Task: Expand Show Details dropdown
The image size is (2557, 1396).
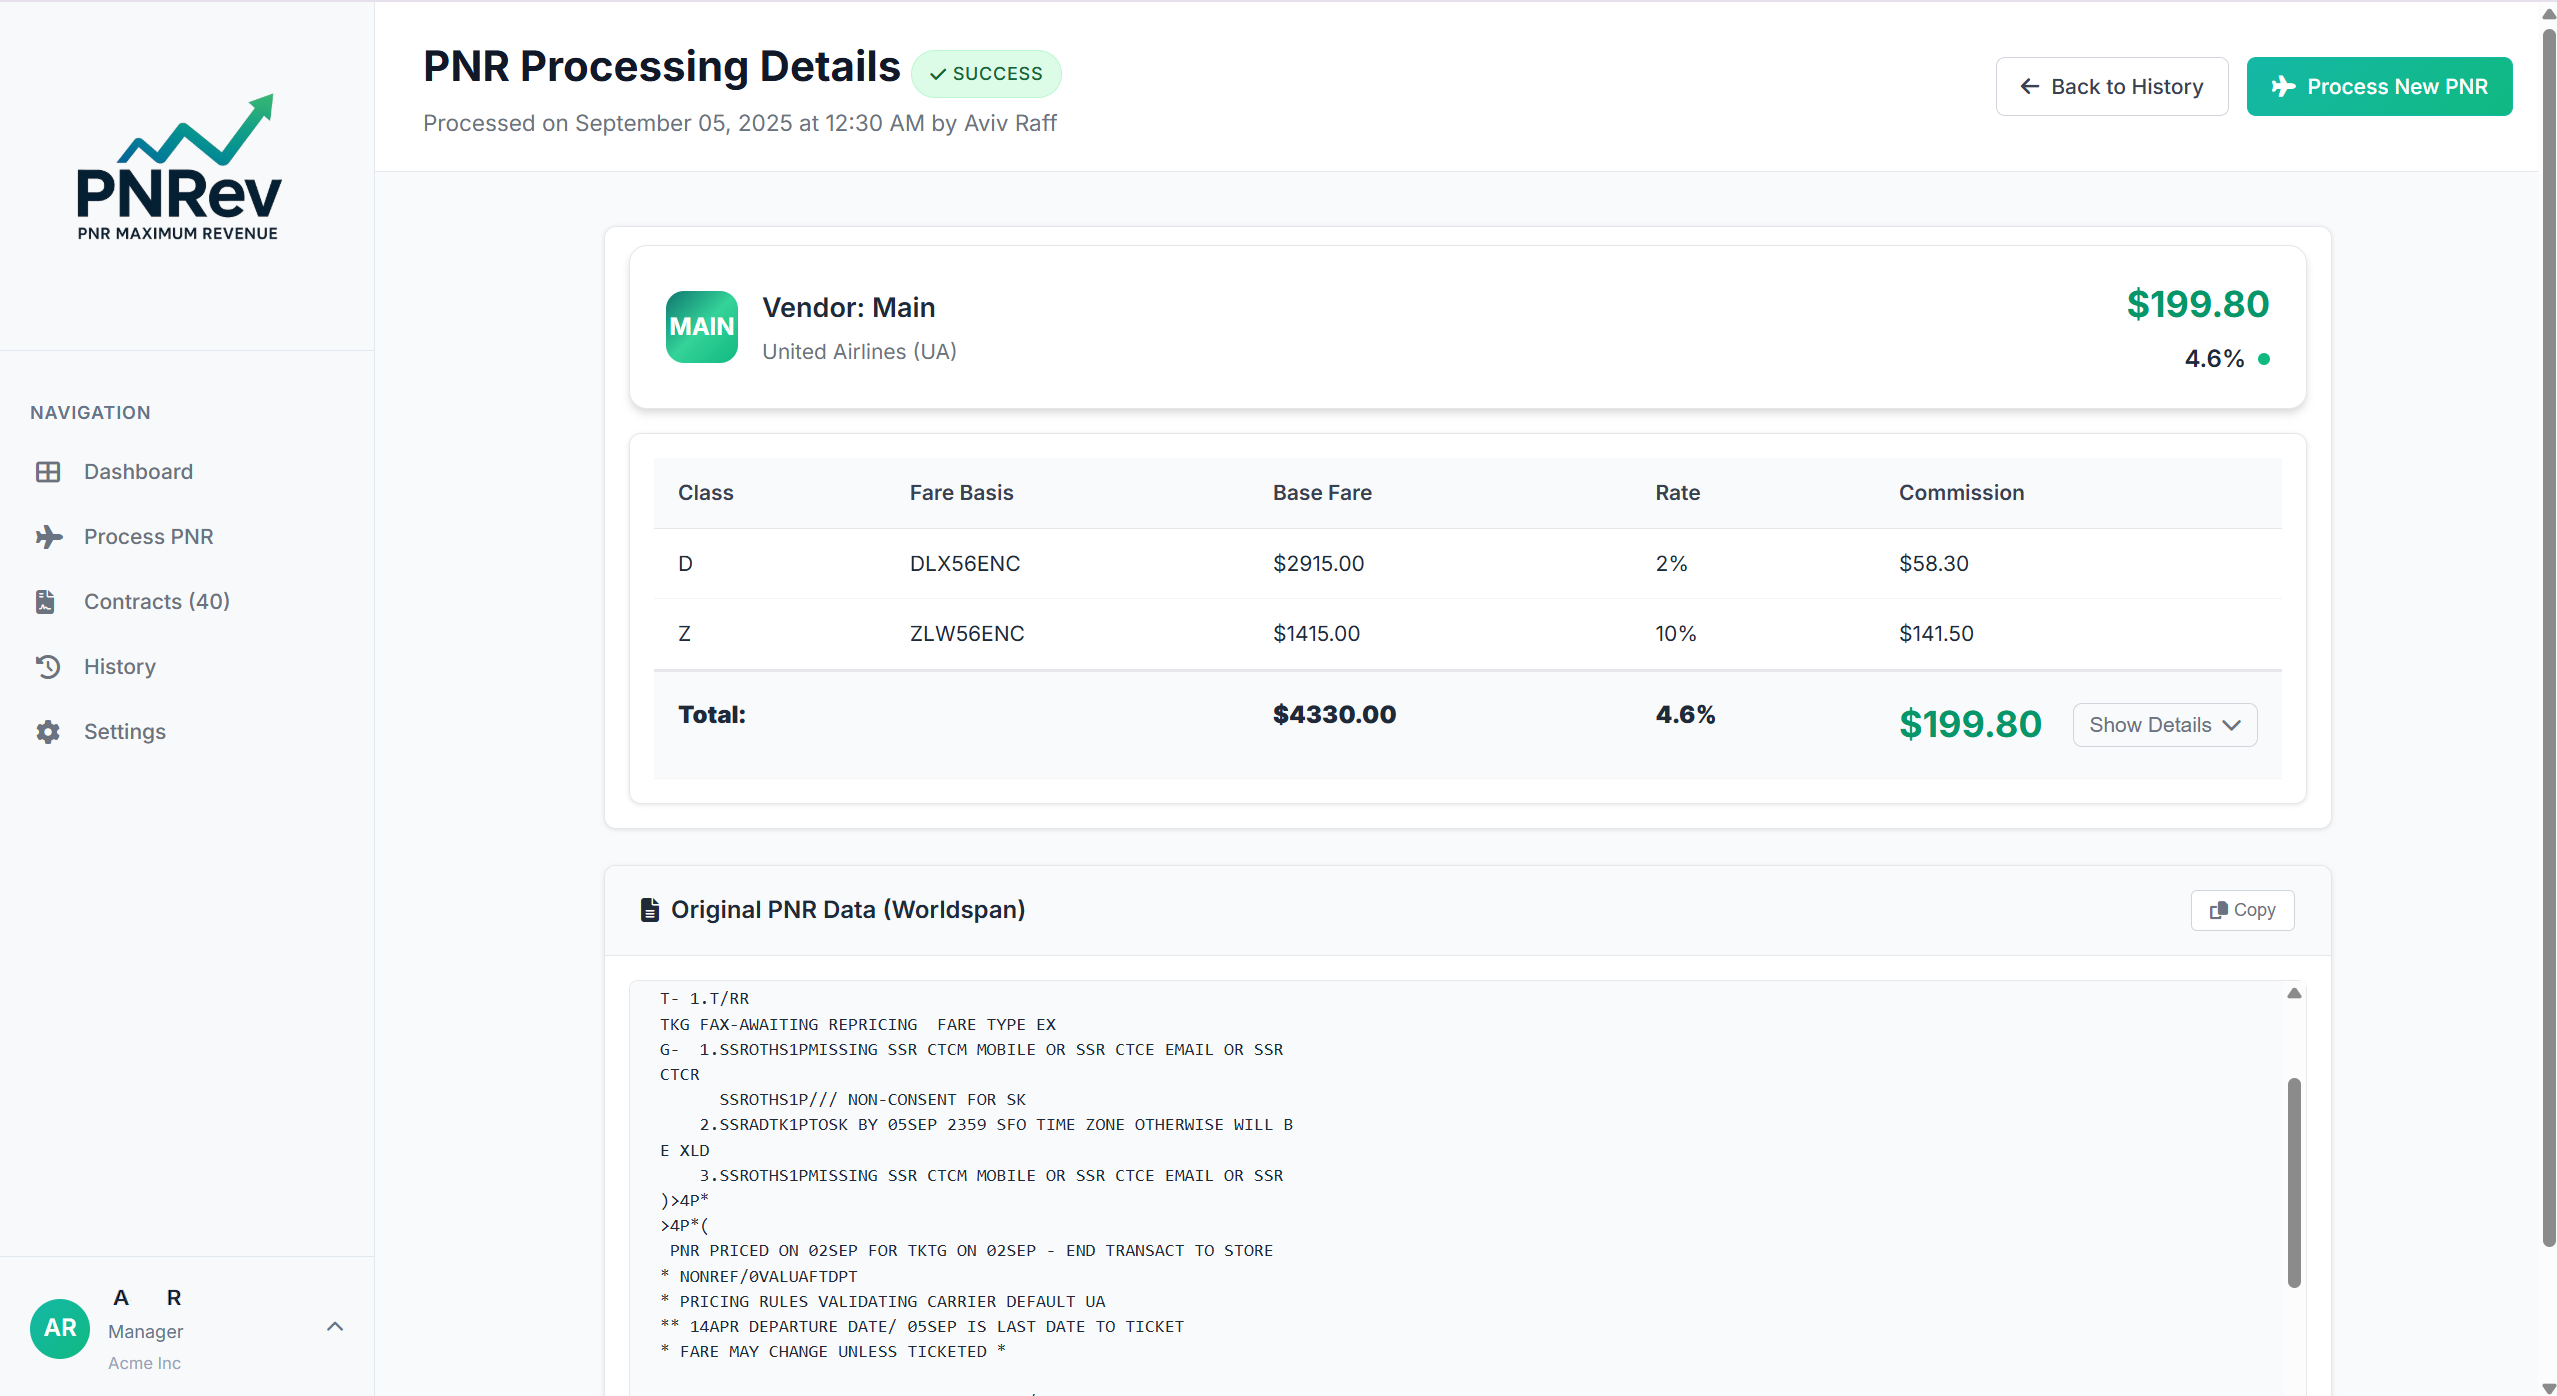Action: click(2164, 725)
